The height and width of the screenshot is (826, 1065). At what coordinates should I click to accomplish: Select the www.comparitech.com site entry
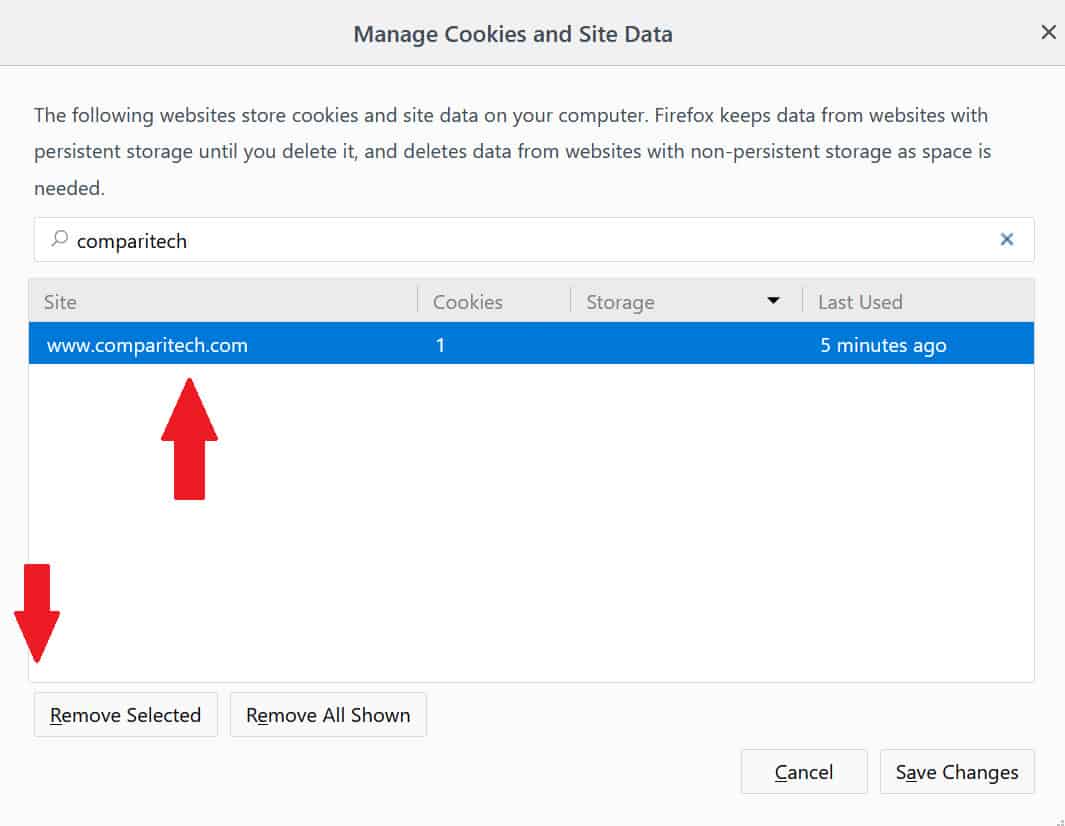[531, 344]
